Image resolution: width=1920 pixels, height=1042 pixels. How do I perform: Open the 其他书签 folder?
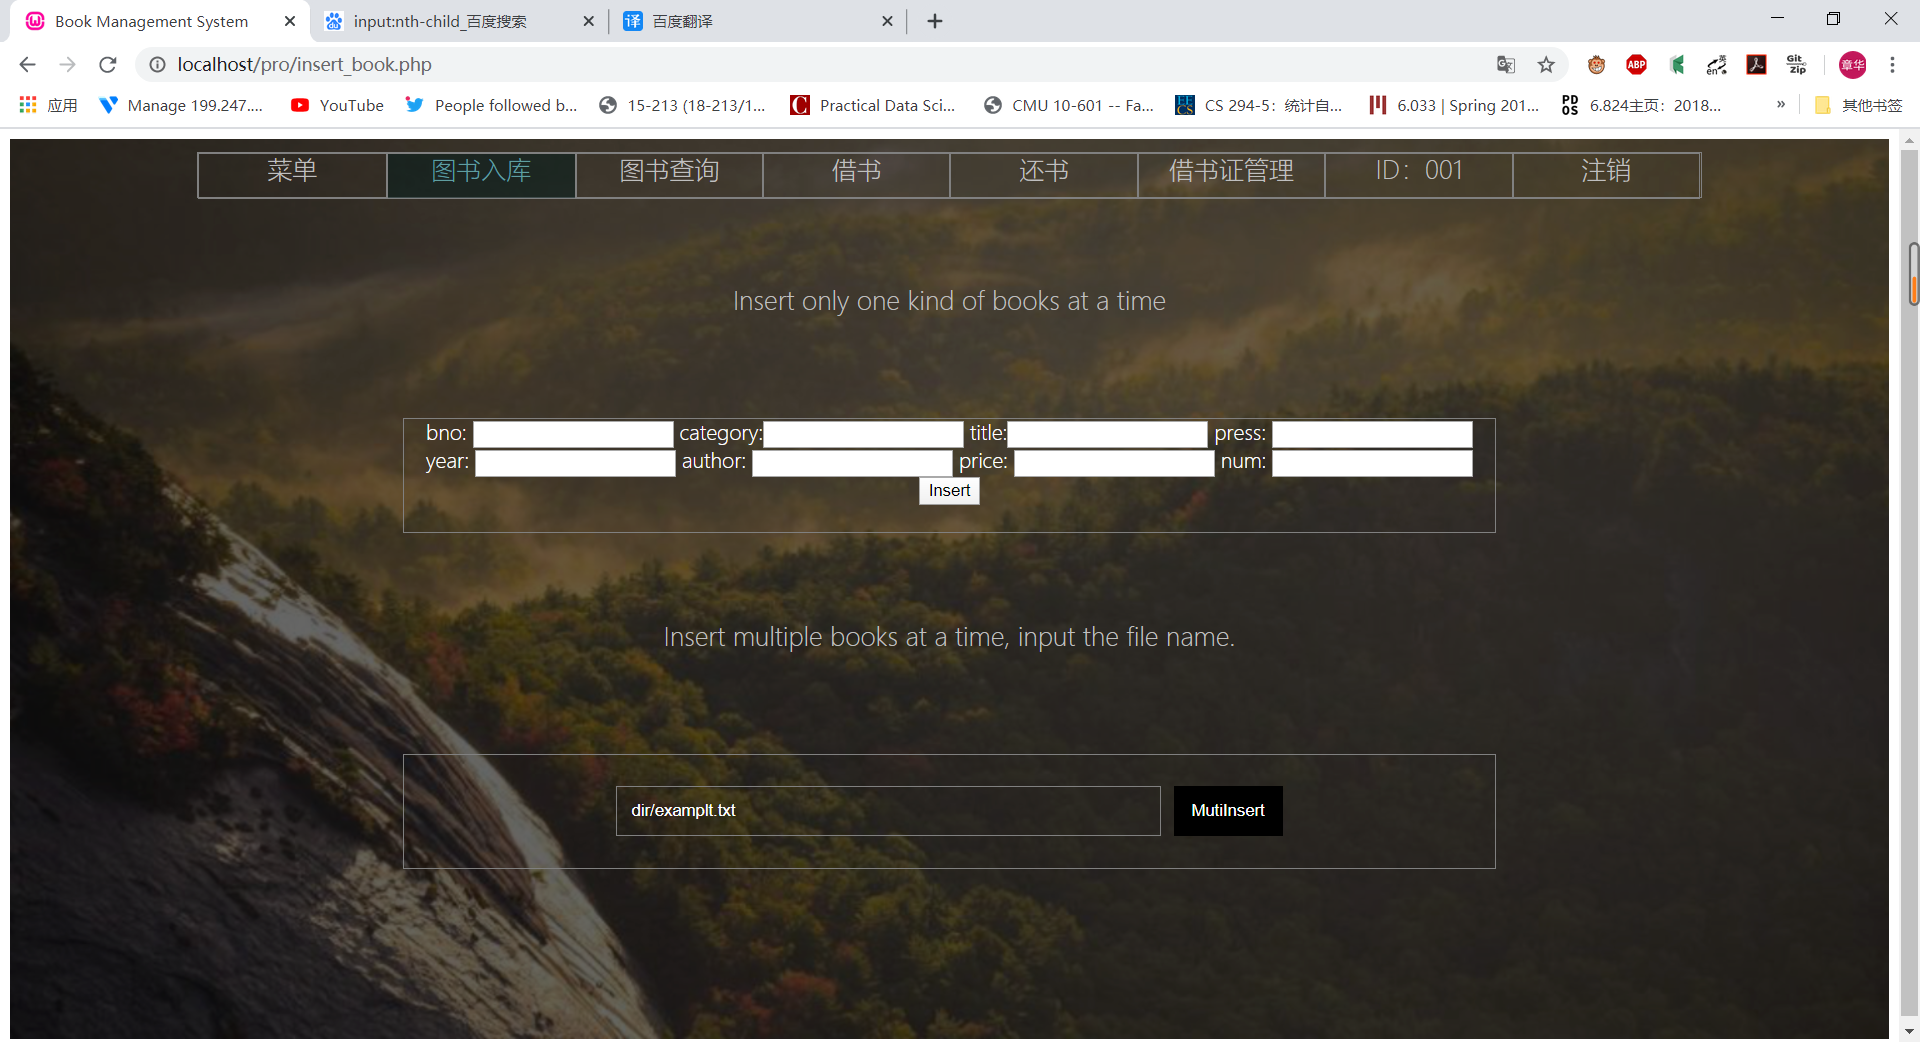tap(1859, 105)
